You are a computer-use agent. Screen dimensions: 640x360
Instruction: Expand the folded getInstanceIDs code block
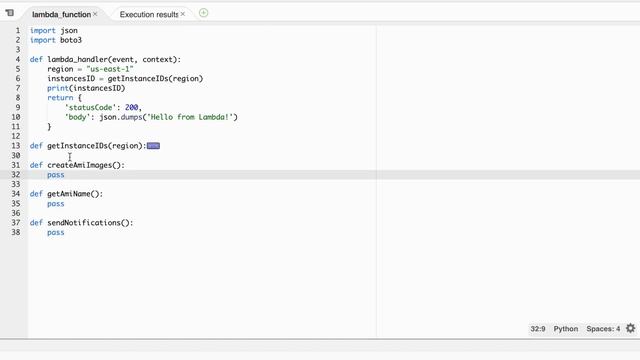153,146
